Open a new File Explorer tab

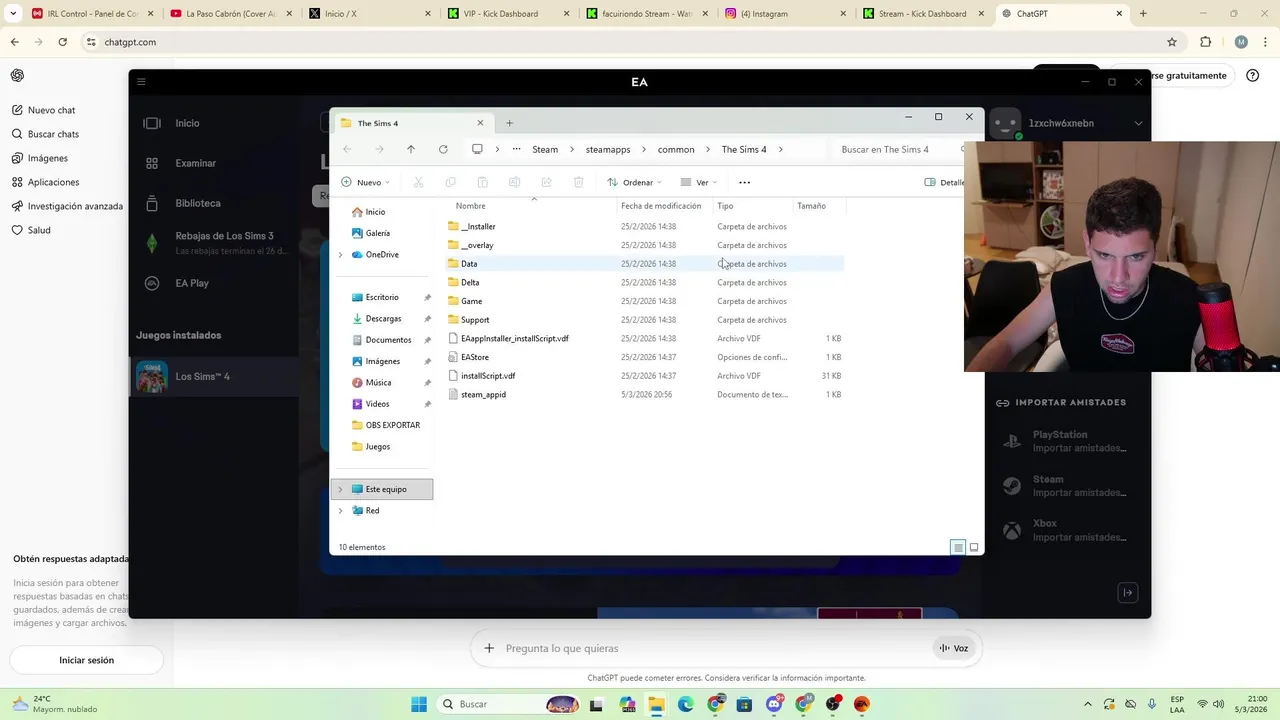pyautogui.click(x=509, y=123)
